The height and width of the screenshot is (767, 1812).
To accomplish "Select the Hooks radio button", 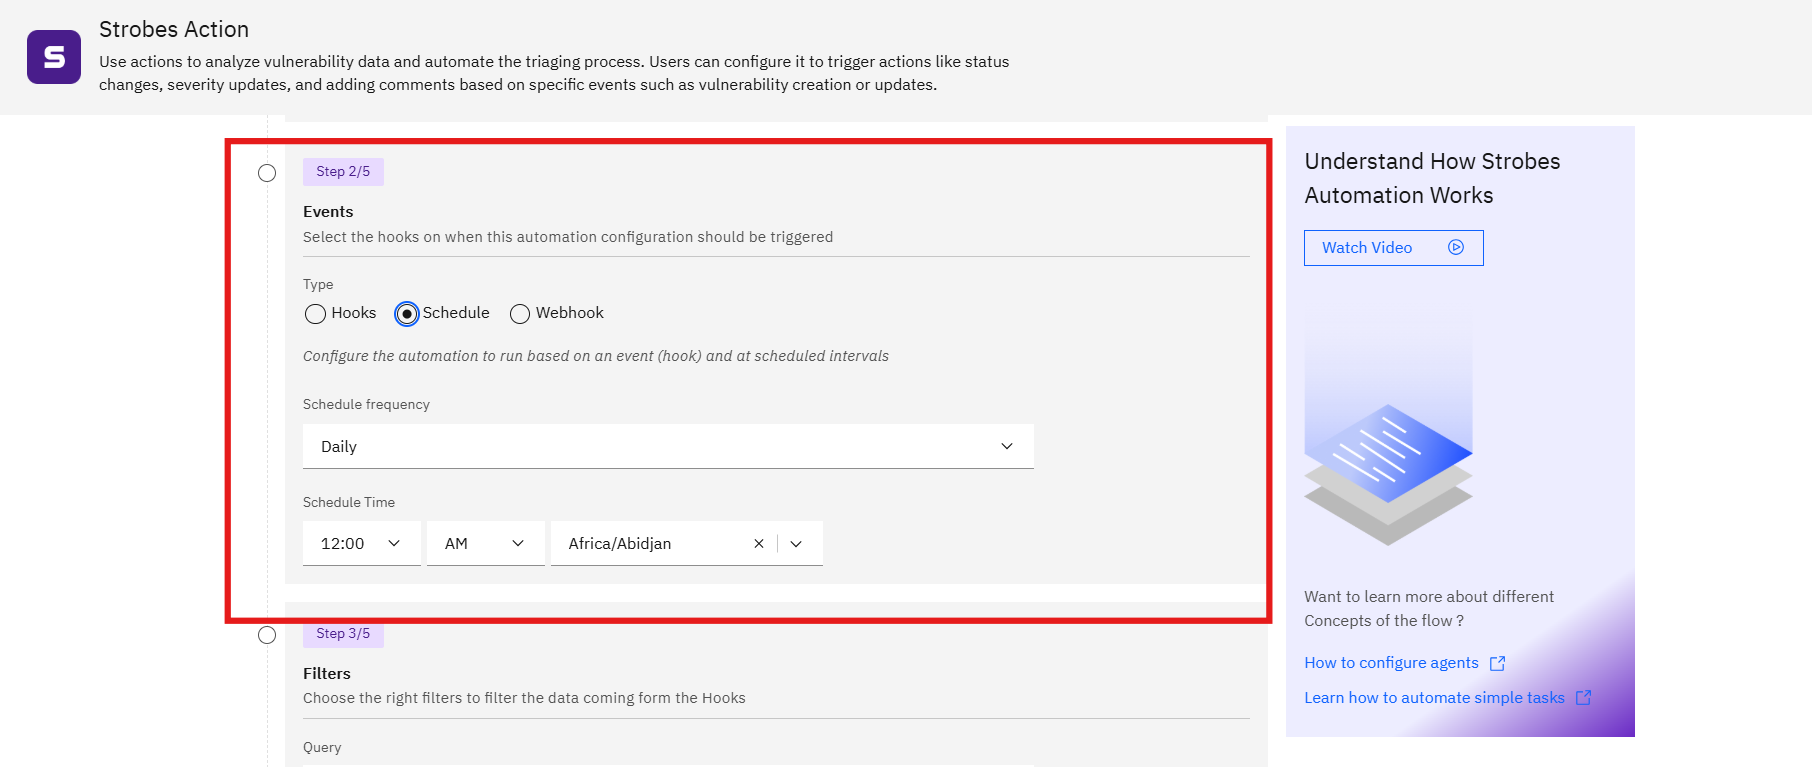I will 315,314.
